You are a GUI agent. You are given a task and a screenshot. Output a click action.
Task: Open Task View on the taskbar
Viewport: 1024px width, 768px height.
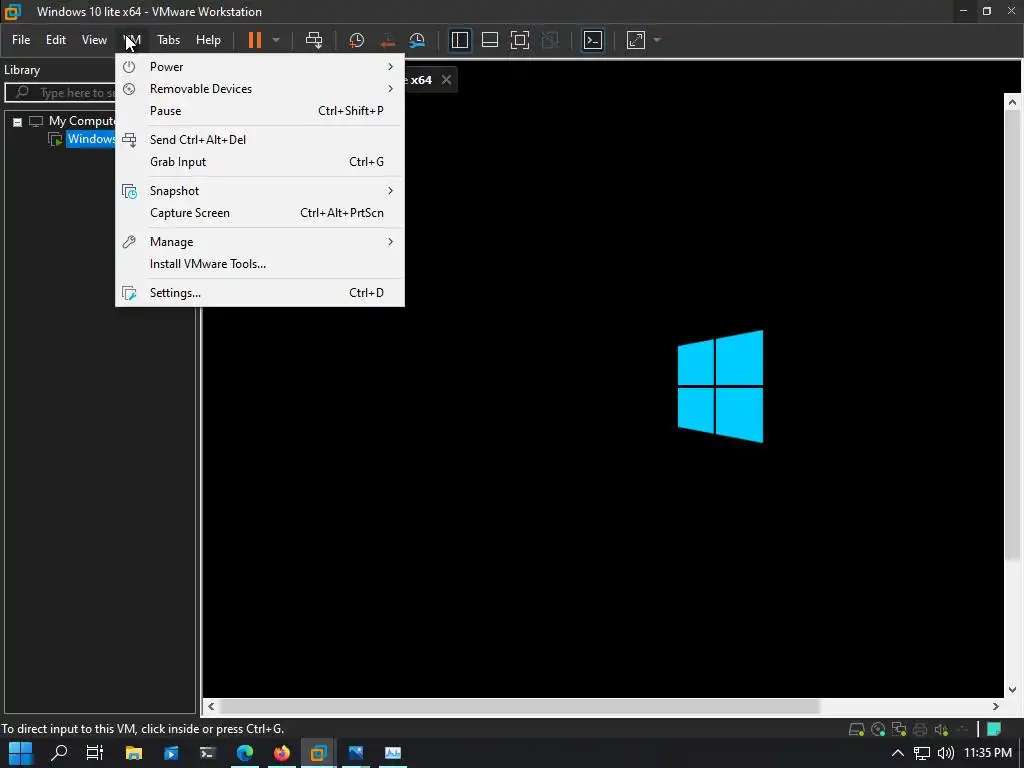click(95, 753)
